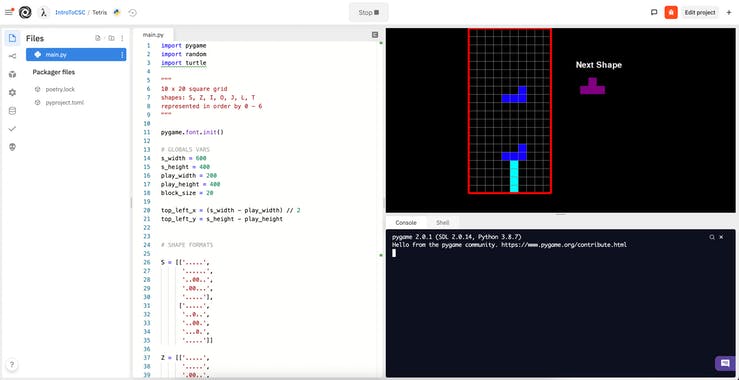The image size is (739, 380).
Task: Open the Database sidebar icon
Action: 13,111
